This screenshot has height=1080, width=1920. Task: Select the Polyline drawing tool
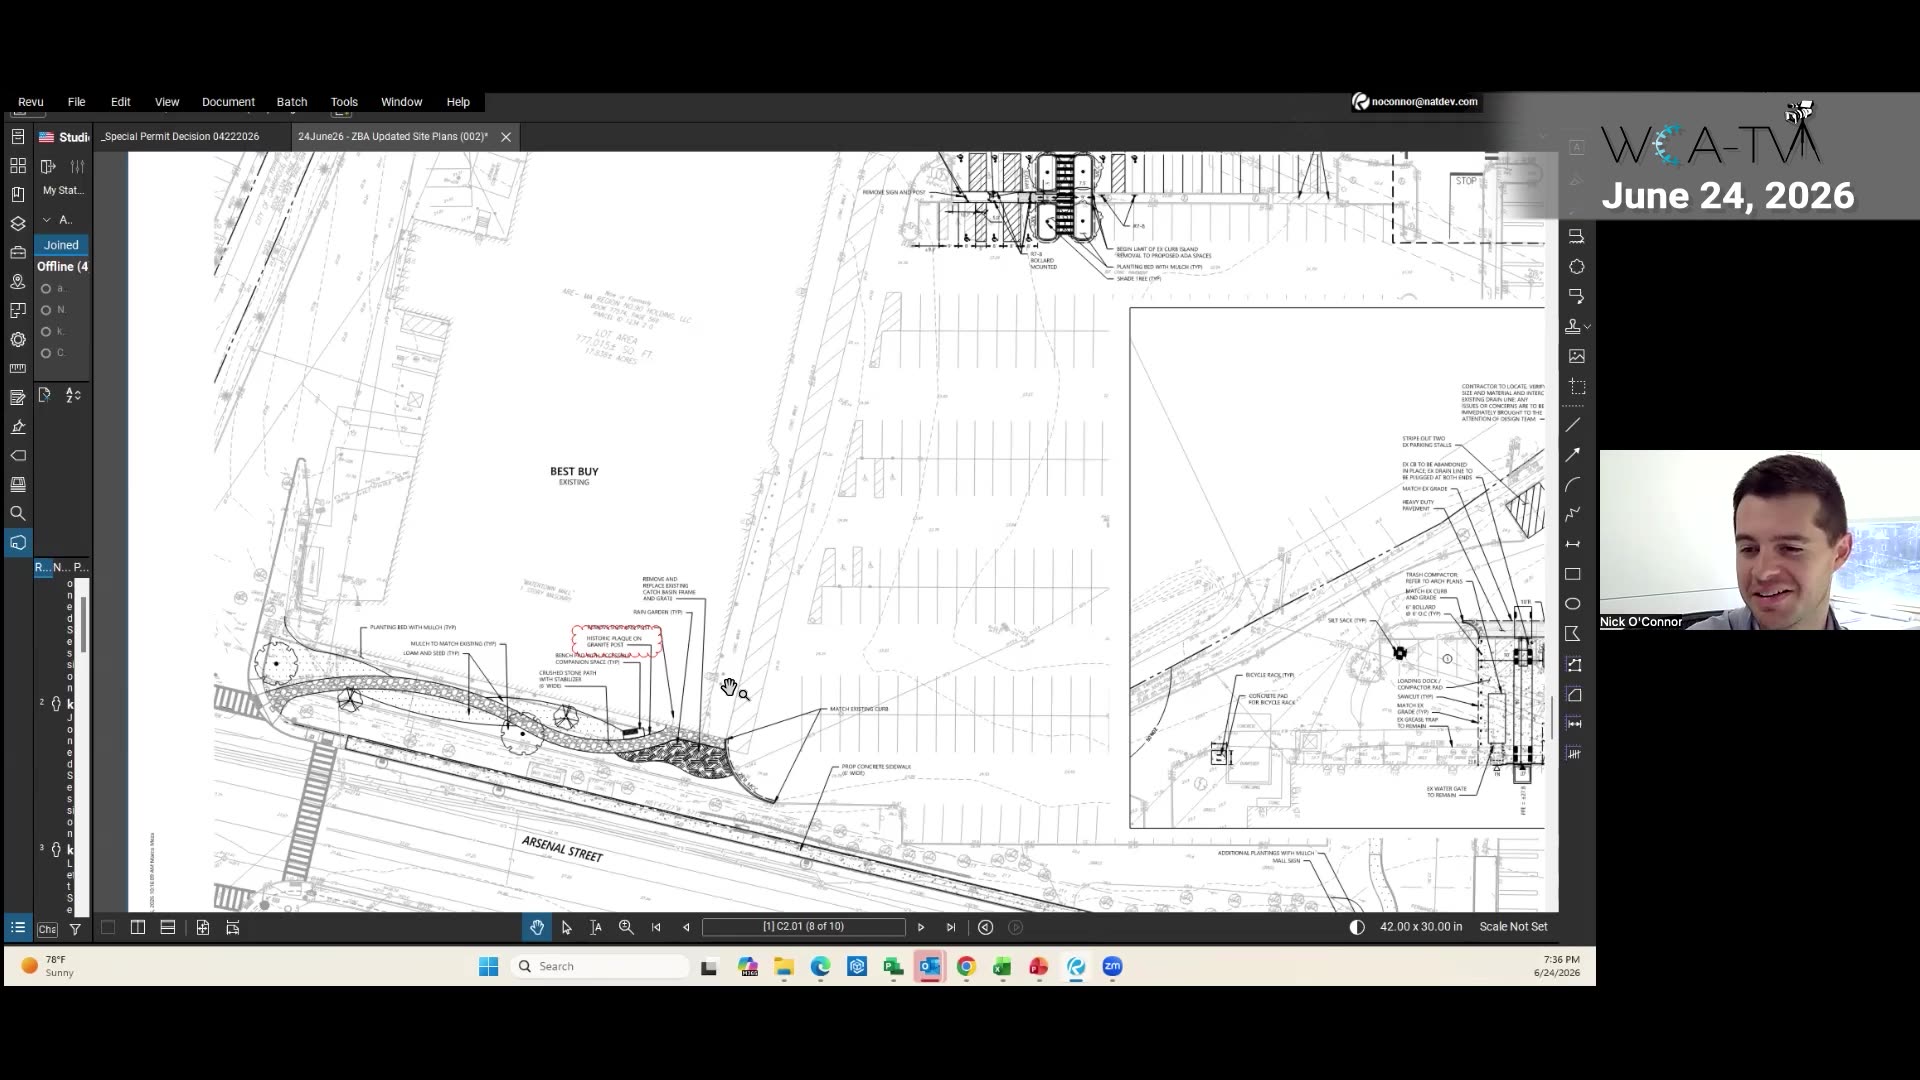[1573, 514]
